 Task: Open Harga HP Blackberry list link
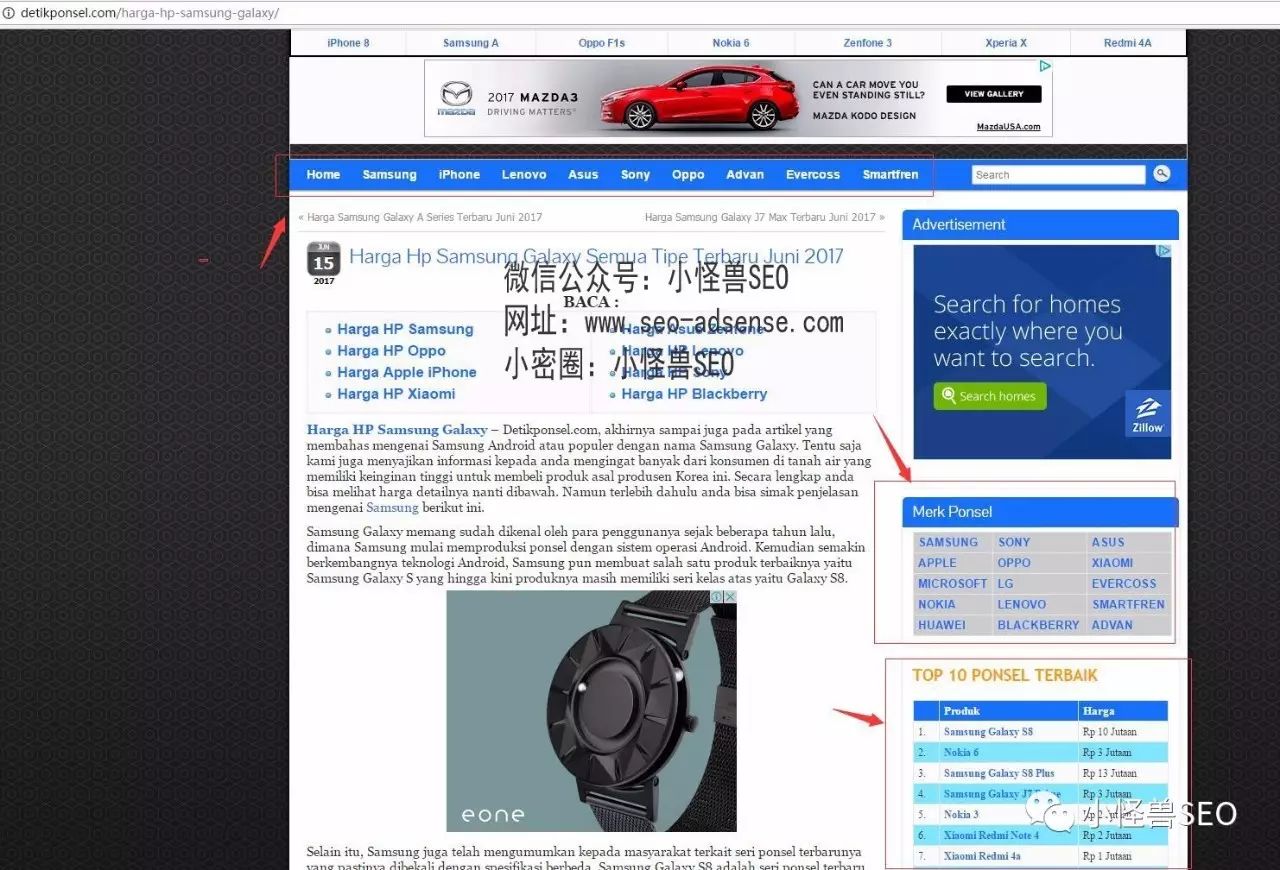[x=694, y=394]
